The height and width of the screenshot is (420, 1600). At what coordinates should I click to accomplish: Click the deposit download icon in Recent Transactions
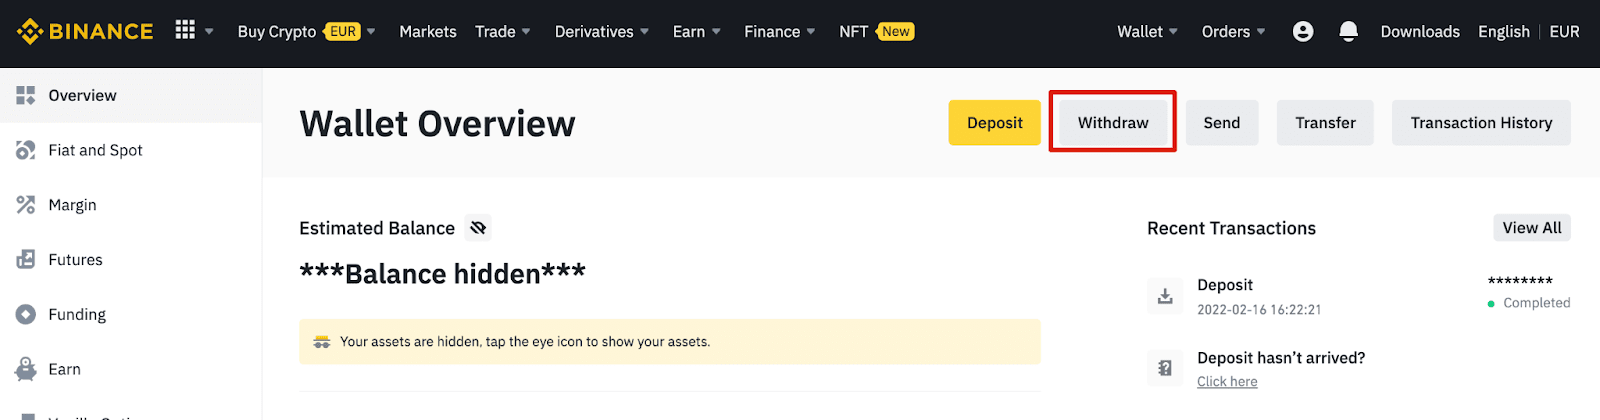coord(1165,296)
